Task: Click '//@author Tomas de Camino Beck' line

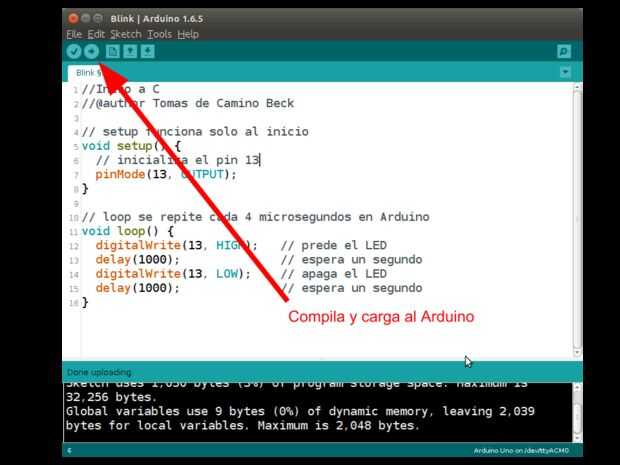Action: (x=188, y=103)
